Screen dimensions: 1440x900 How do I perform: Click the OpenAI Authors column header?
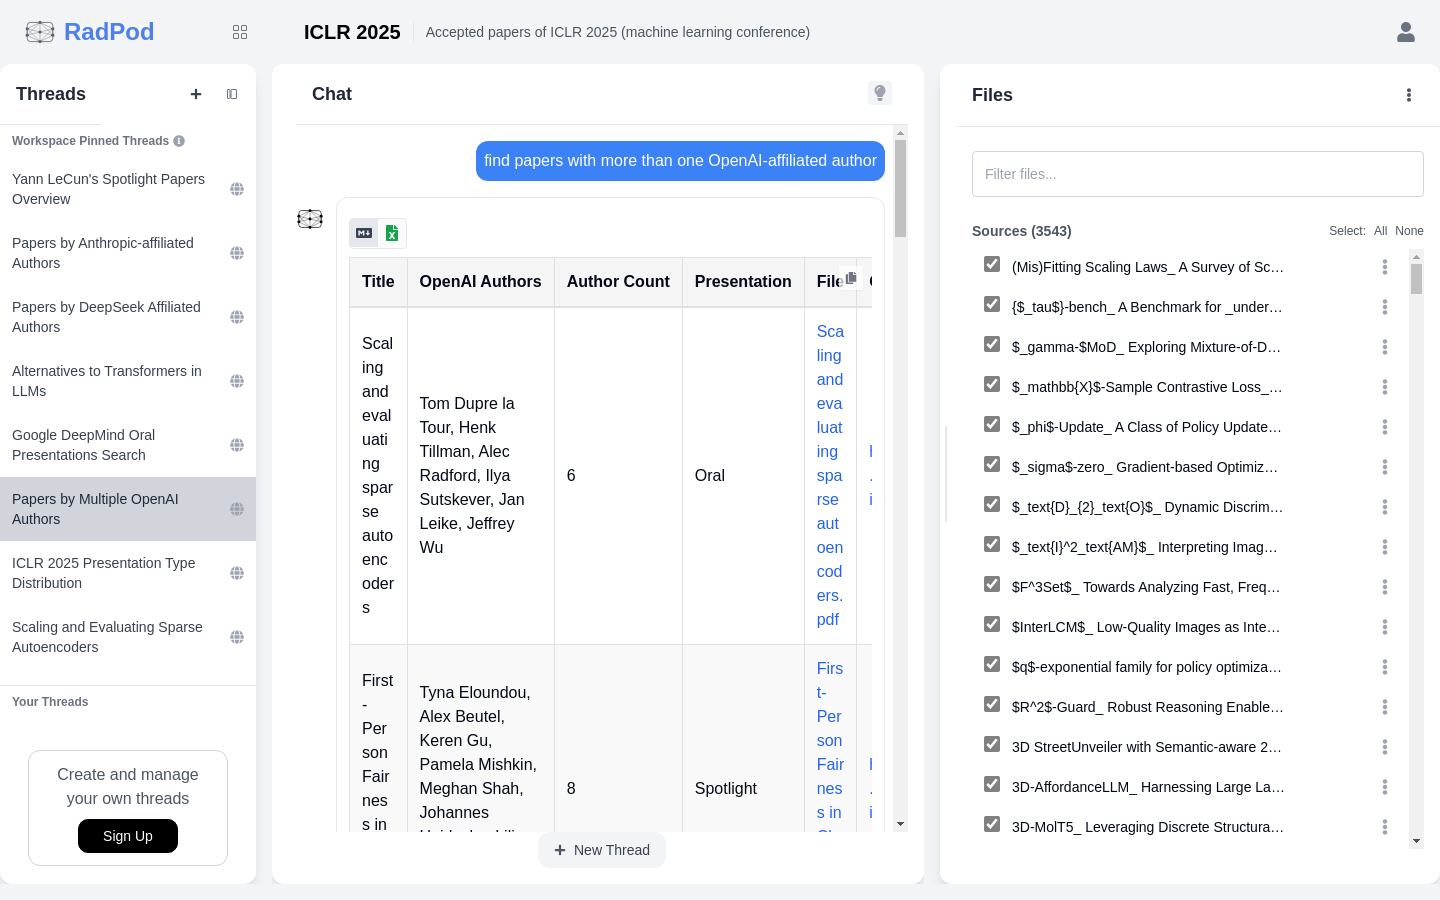(x=480, y=282)
